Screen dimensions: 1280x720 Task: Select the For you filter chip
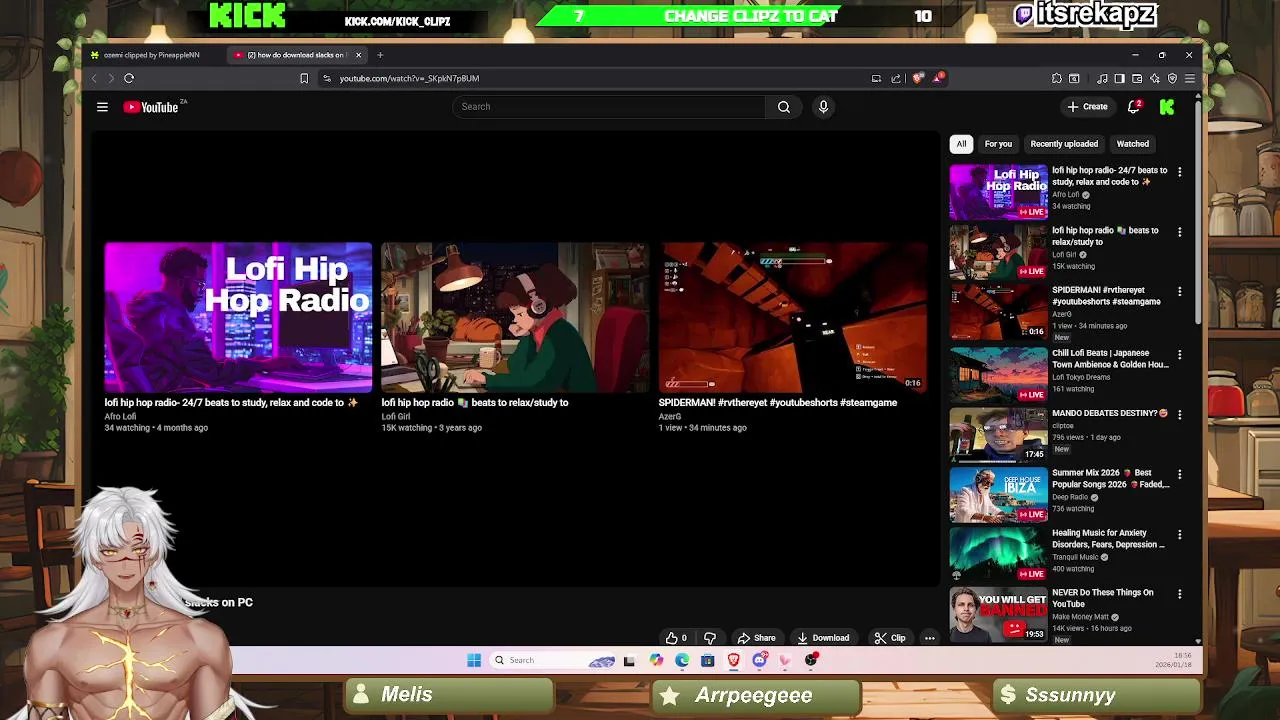[998, 144]
